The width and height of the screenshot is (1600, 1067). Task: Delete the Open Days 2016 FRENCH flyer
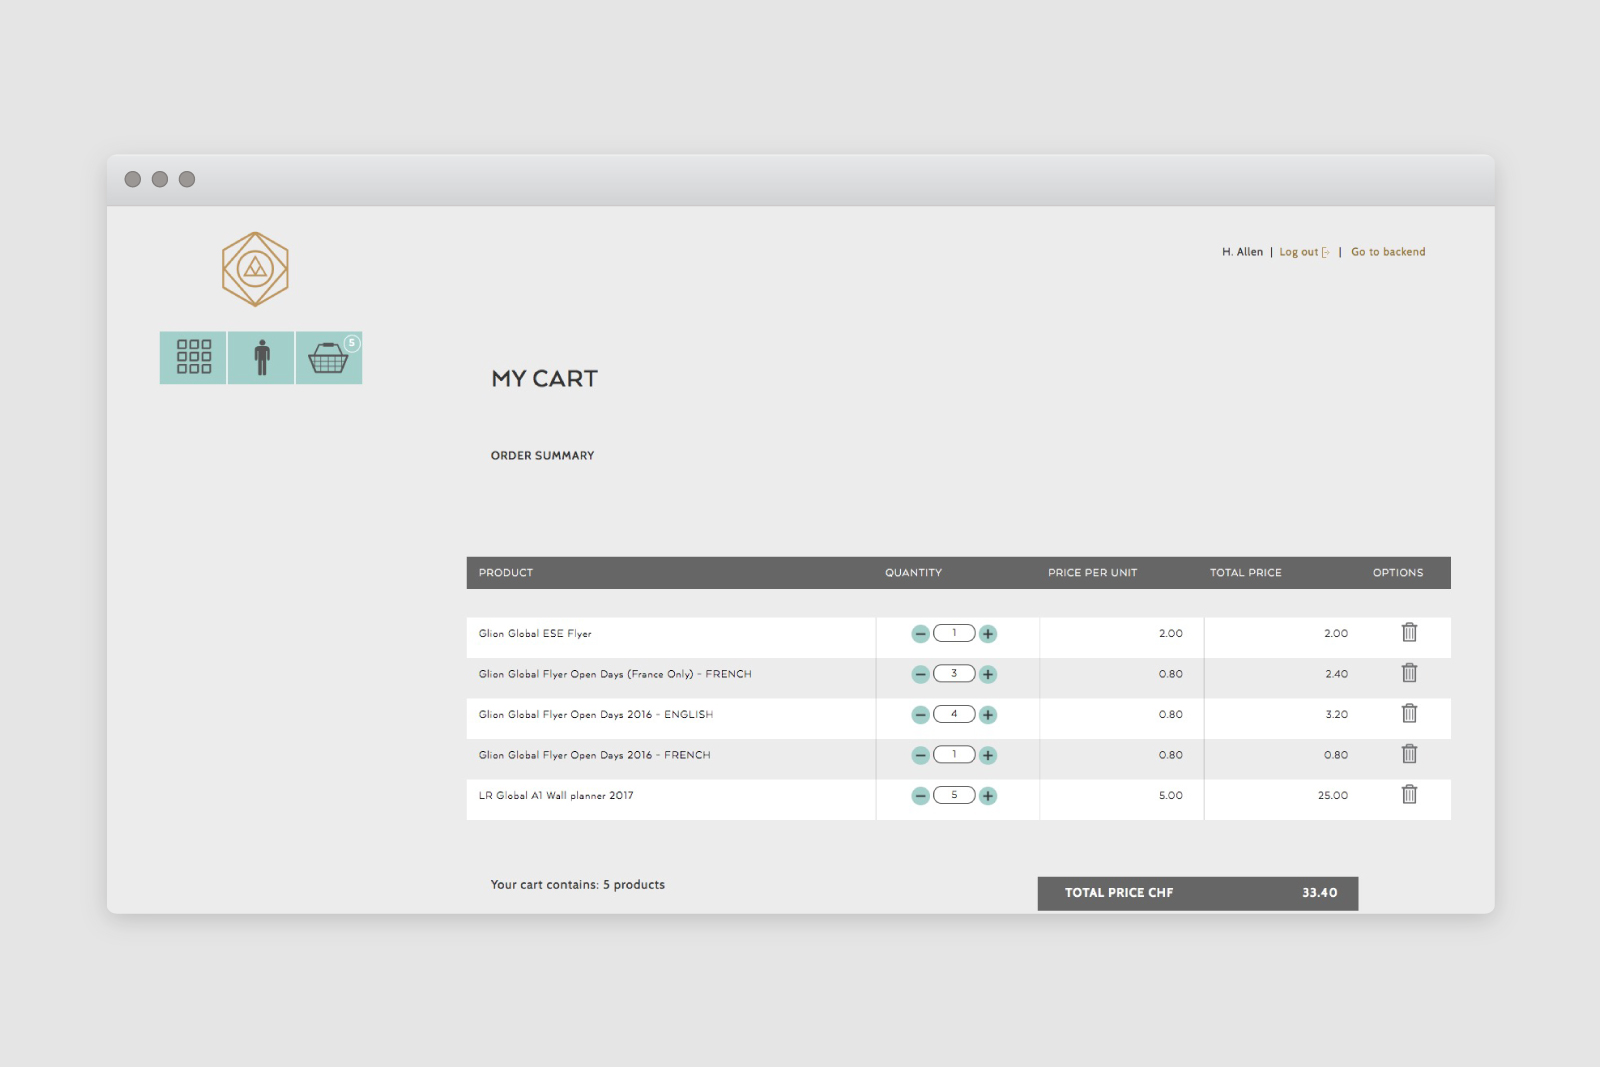(x=1409, y=754)
